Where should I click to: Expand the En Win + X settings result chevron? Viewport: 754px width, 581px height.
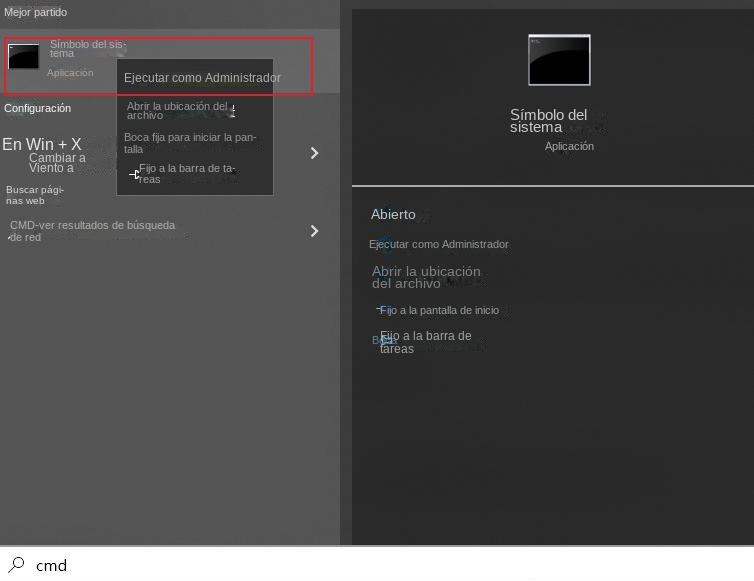[314, 153]
